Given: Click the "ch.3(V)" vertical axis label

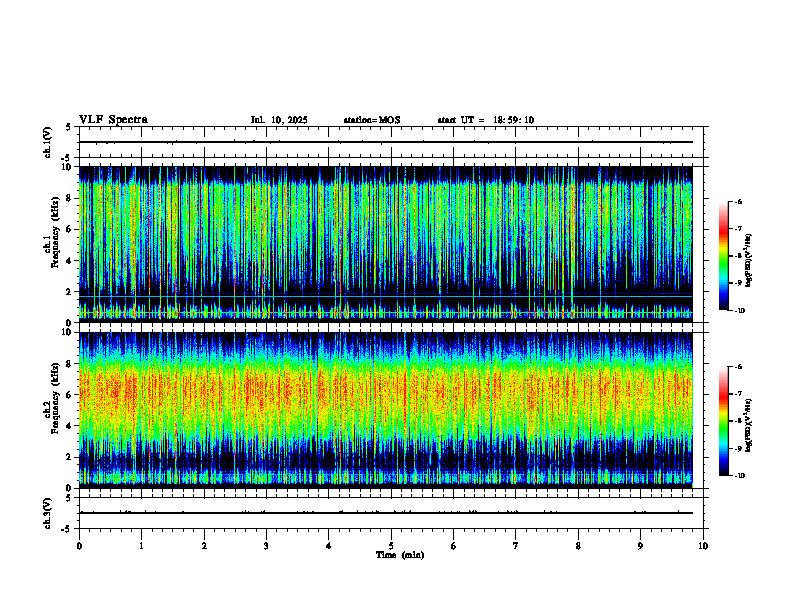Looking at the screenshot, I should (x=47, y=513).
